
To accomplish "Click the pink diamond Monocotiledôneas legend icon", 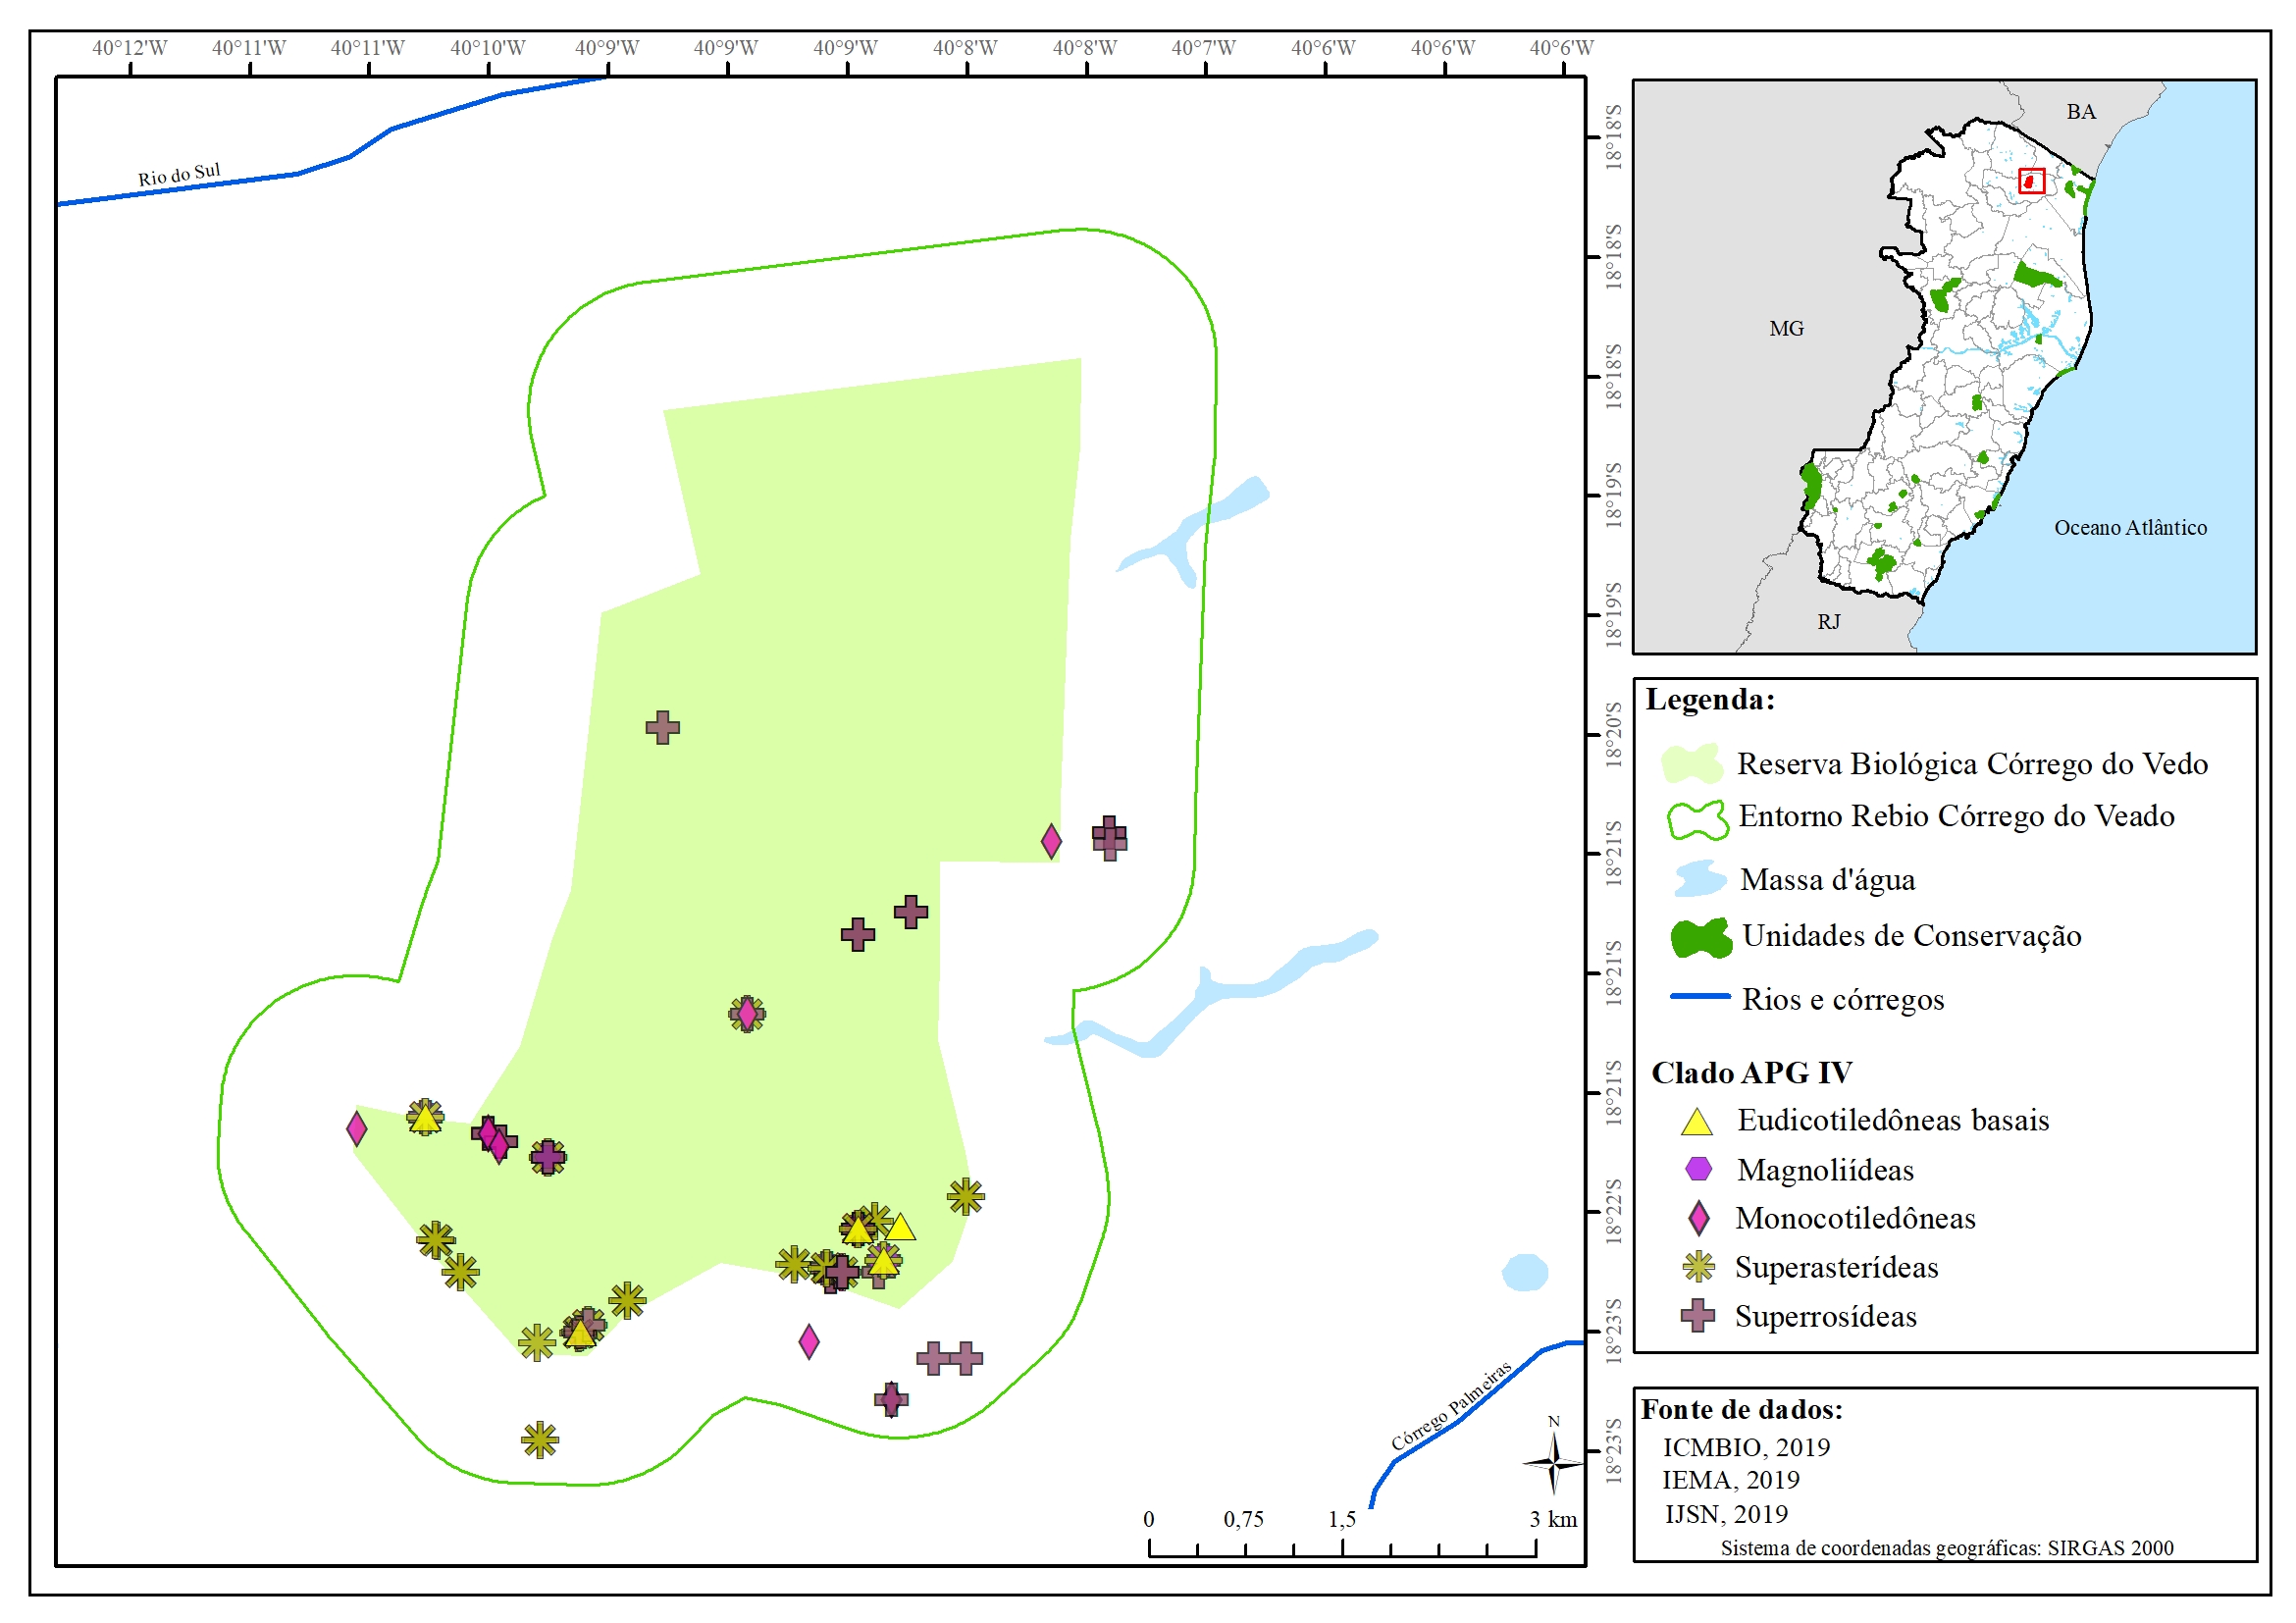I will pos(1698,1218).
